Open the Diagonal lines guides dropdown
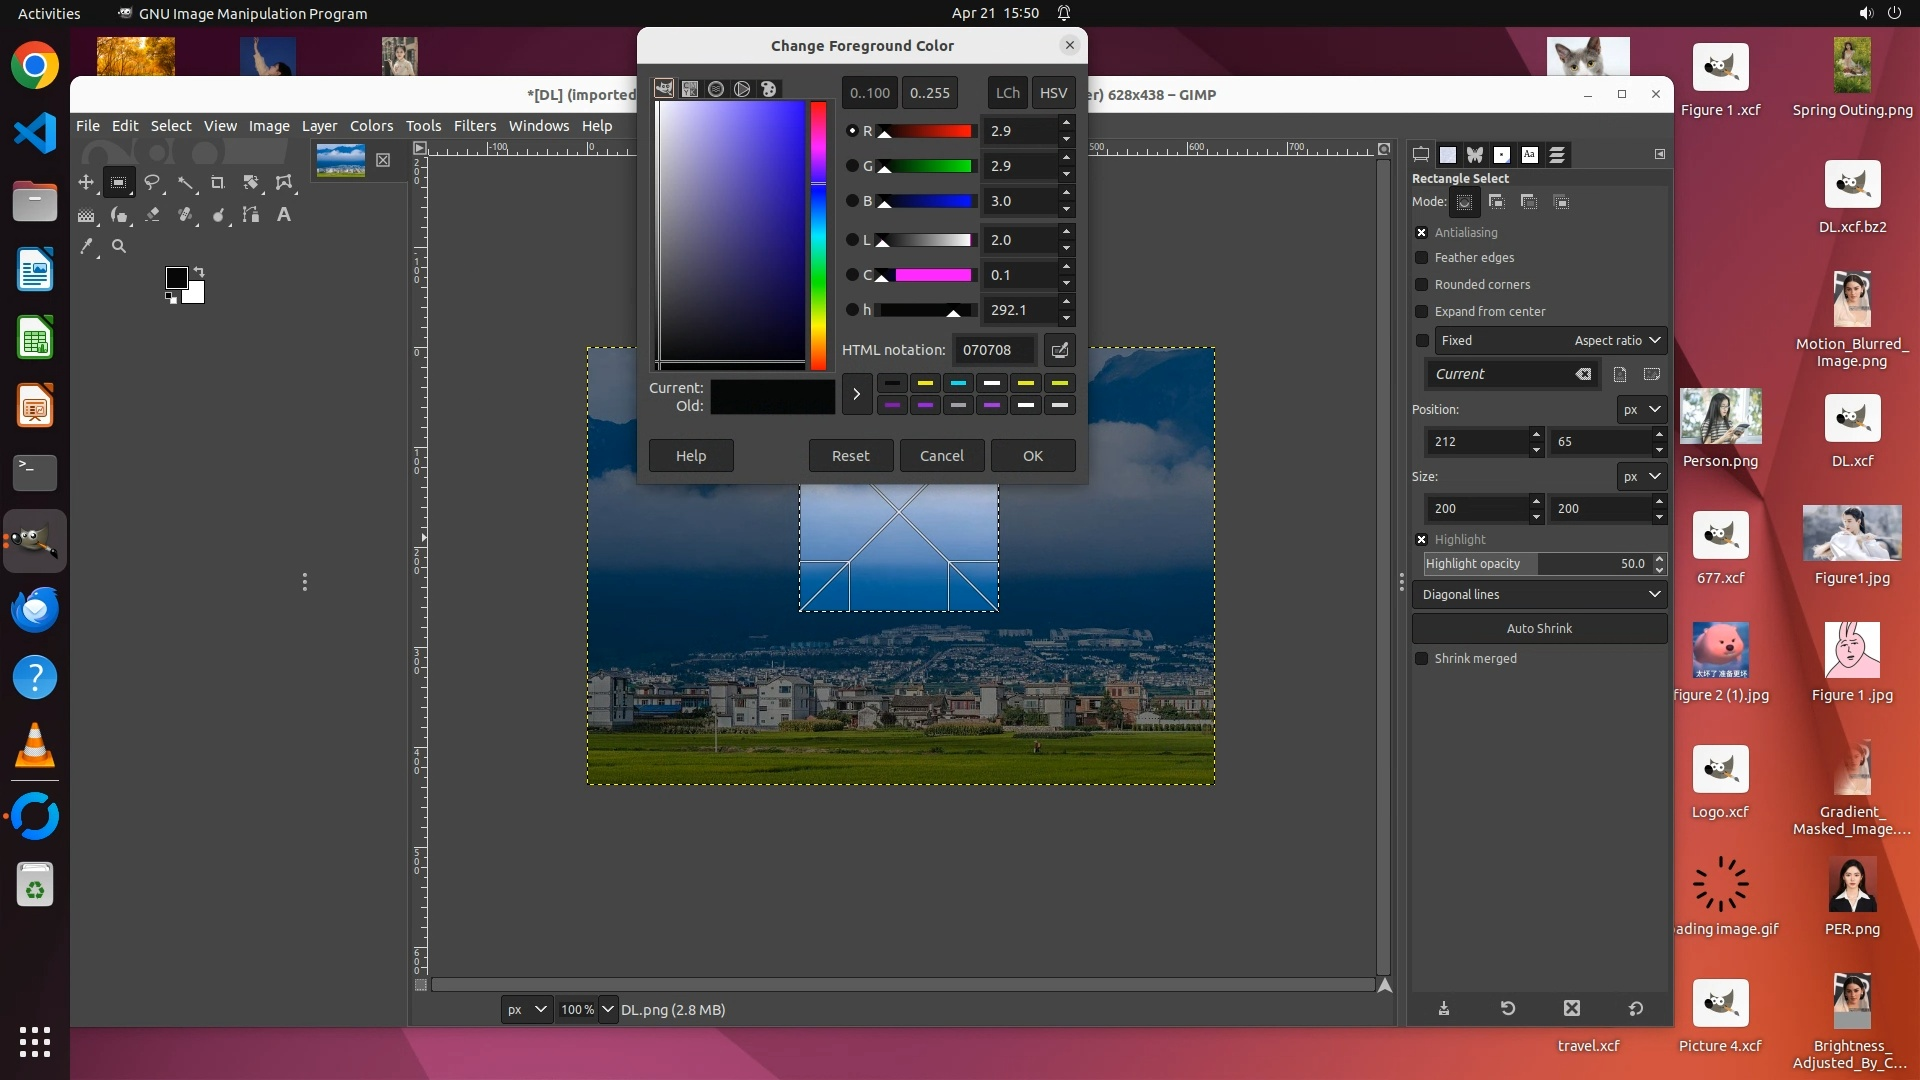Viewport: 1920px width, 1080px height. (1539, 595)
